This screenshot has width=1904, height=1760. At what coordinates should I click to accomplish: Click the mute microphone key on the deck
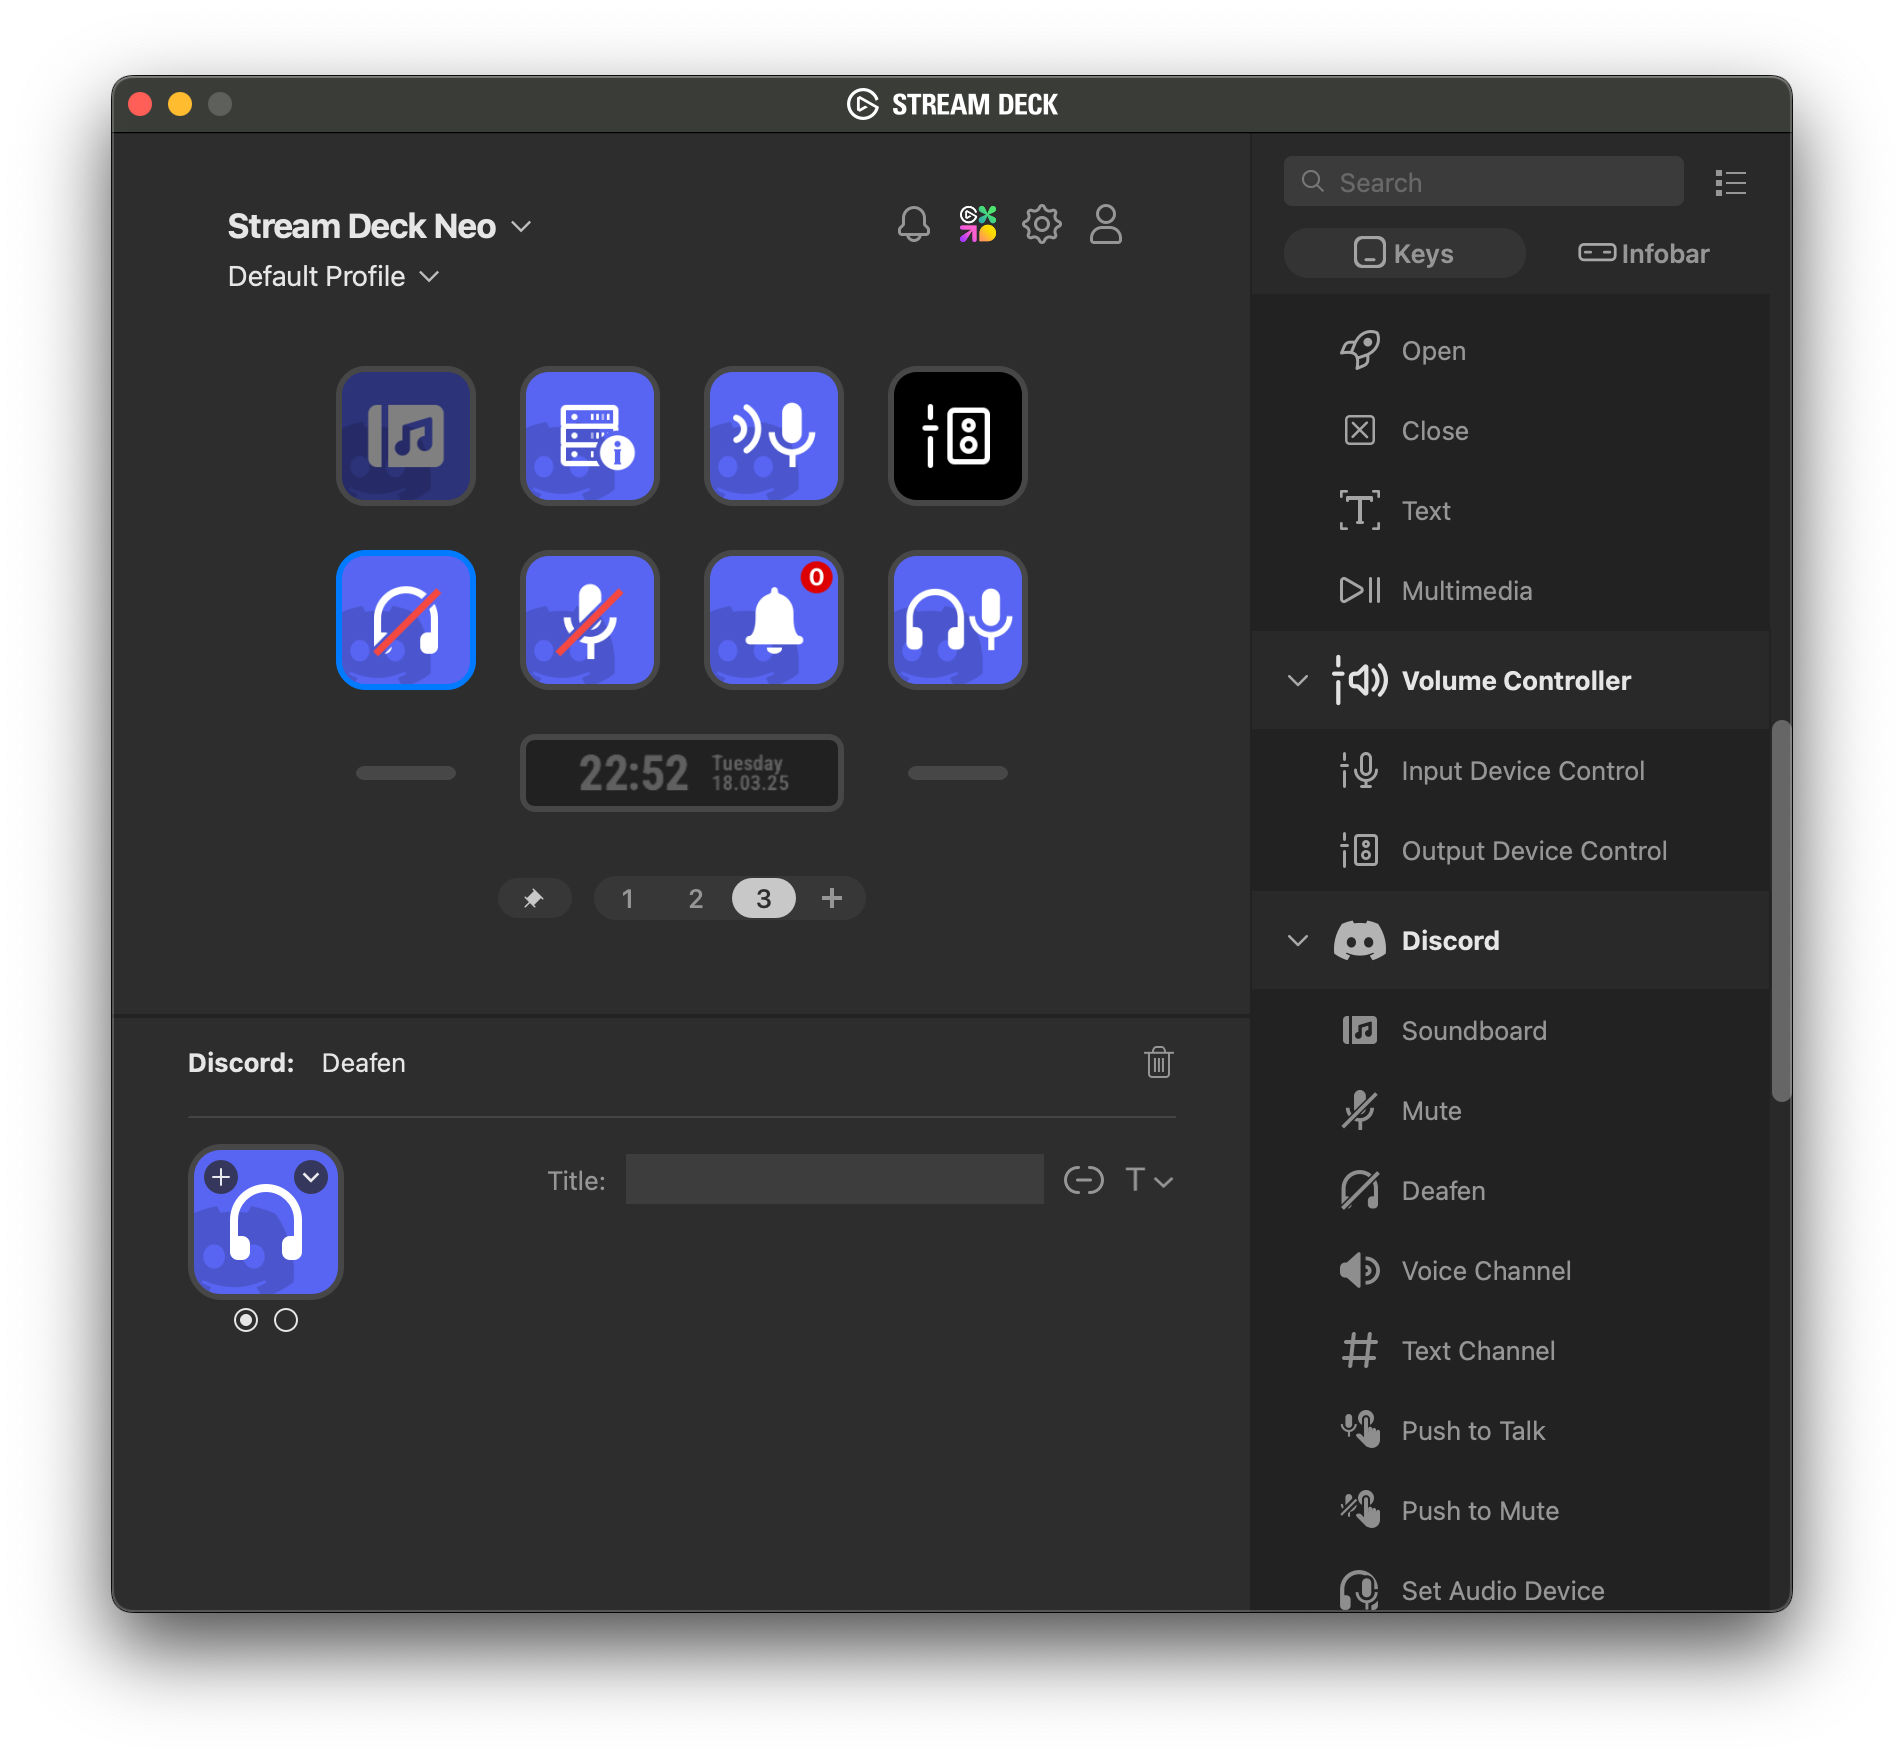[x=590, y=620]
